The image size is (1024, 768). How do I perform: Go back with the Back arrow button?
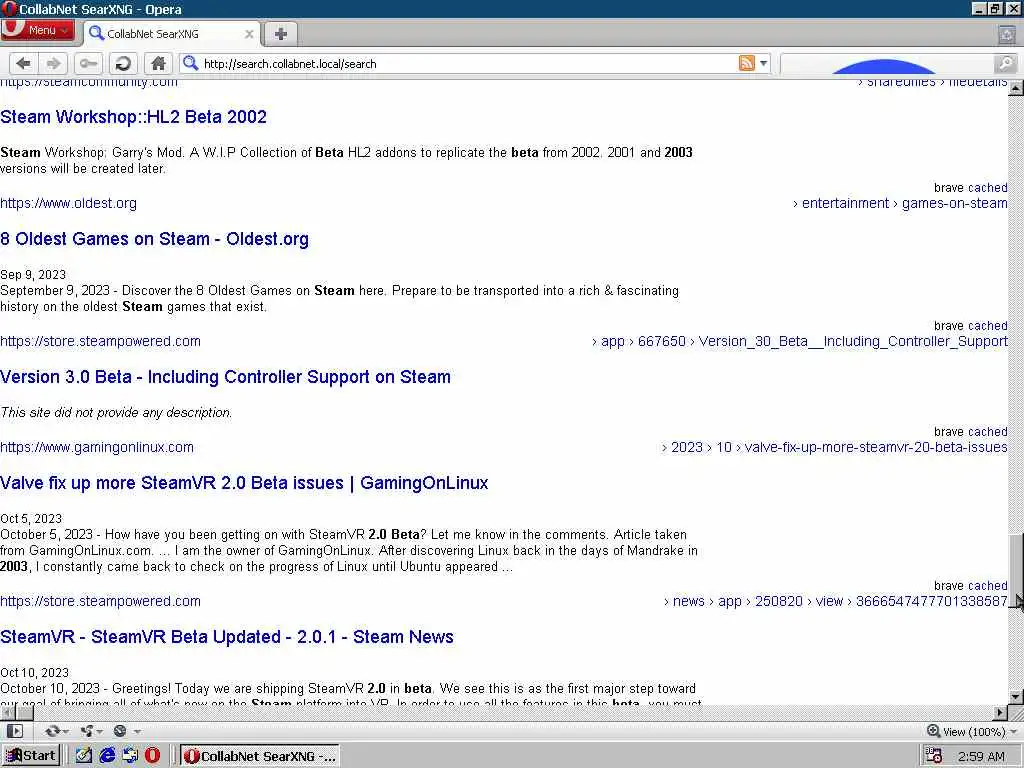click(24, 63)
